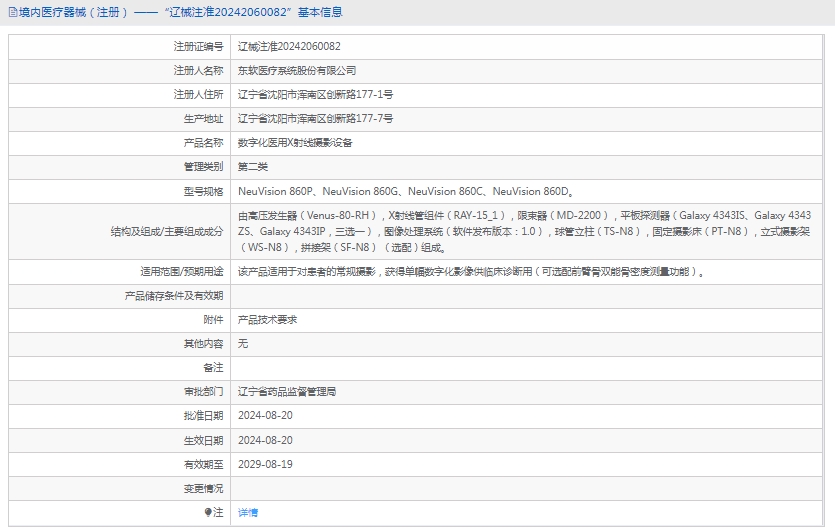Click the 变更情况 row label
Screen dimensions: 835x530
203,488
